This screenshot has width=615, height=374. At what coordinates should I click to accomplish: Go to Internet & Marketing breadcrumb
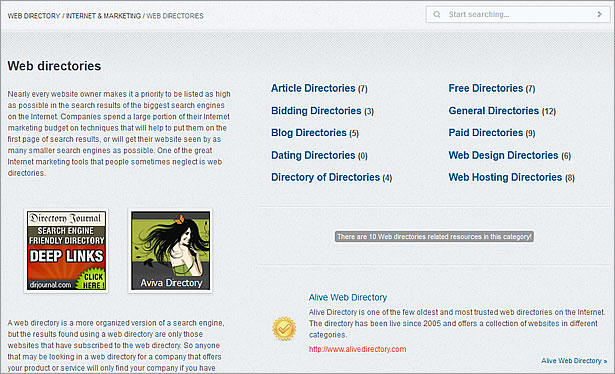coord(103,16)
